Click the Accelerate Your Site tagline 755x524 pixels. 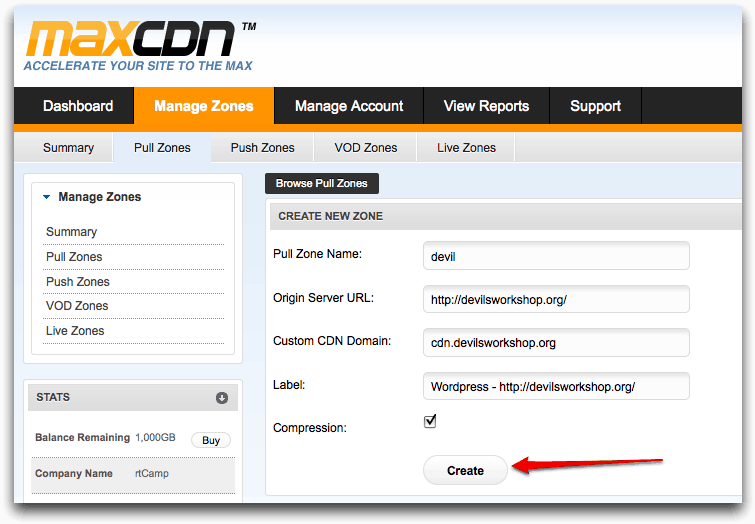[x=138, y=66]
